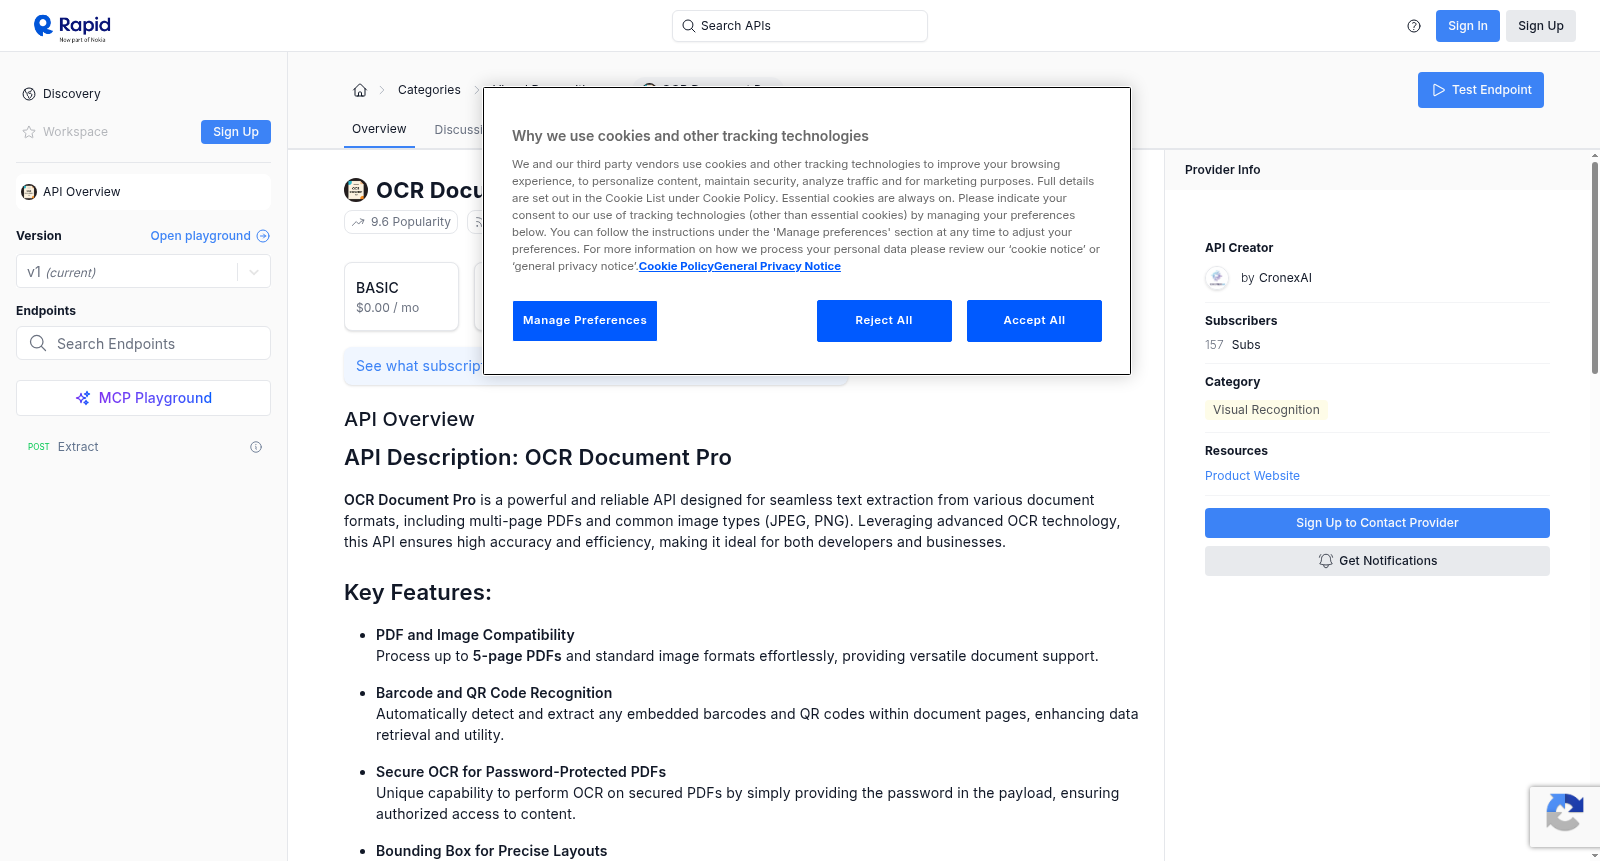Open Categories in the breadcrumb
The image size is (1600, 861).
pos(429,90)
